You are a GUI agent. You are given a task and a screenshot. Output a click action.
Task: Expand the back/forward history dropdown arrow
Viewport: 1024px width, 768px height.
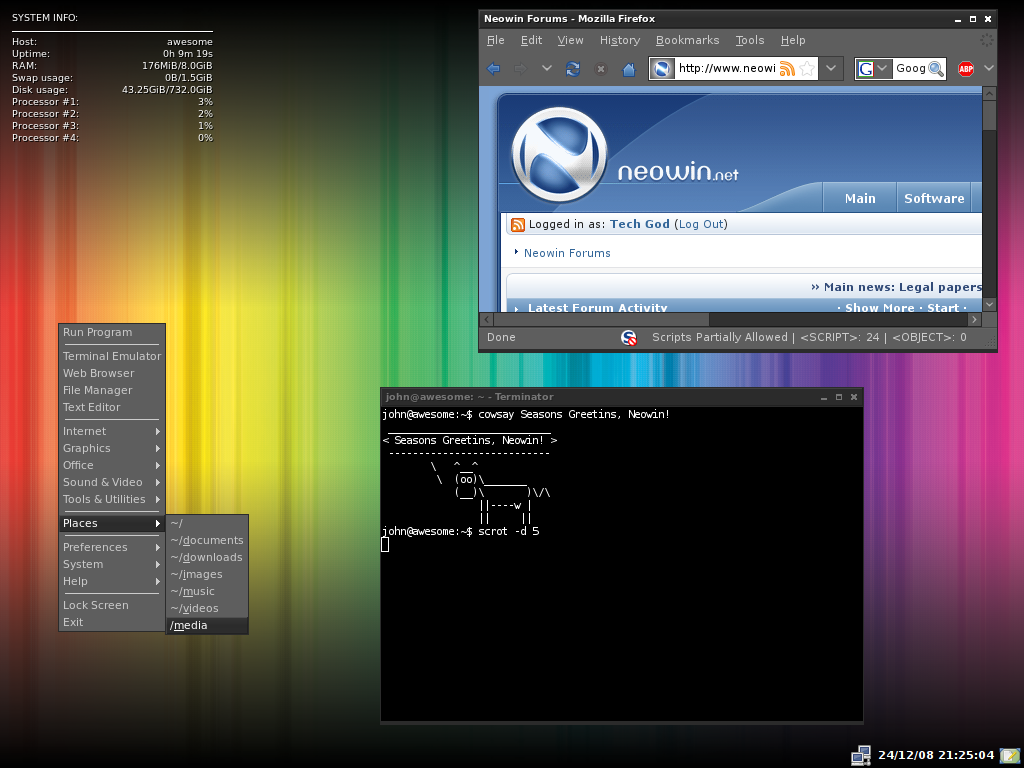(546, 69)
